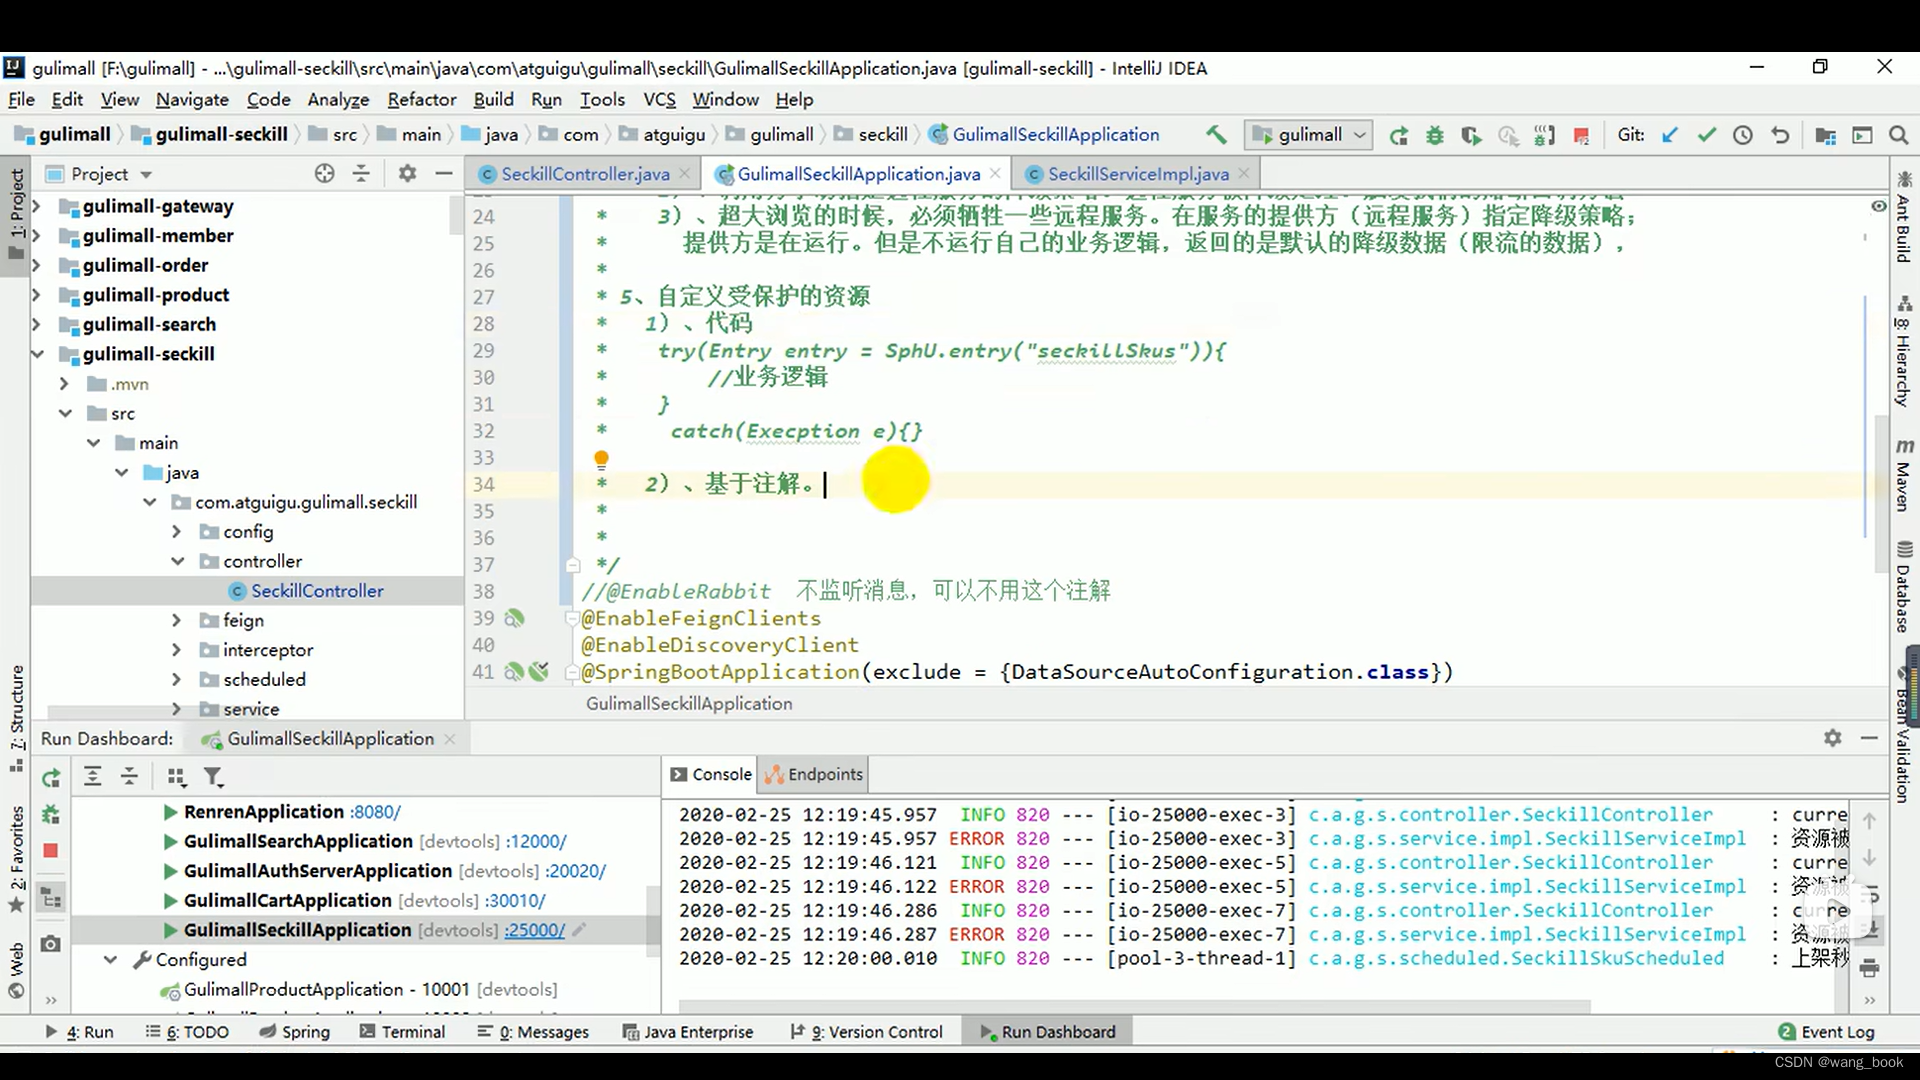The height and width of the screenshot is (1080, 1920).
Task: Click the Build project hammer icon
Action: tap(1216, 135)
